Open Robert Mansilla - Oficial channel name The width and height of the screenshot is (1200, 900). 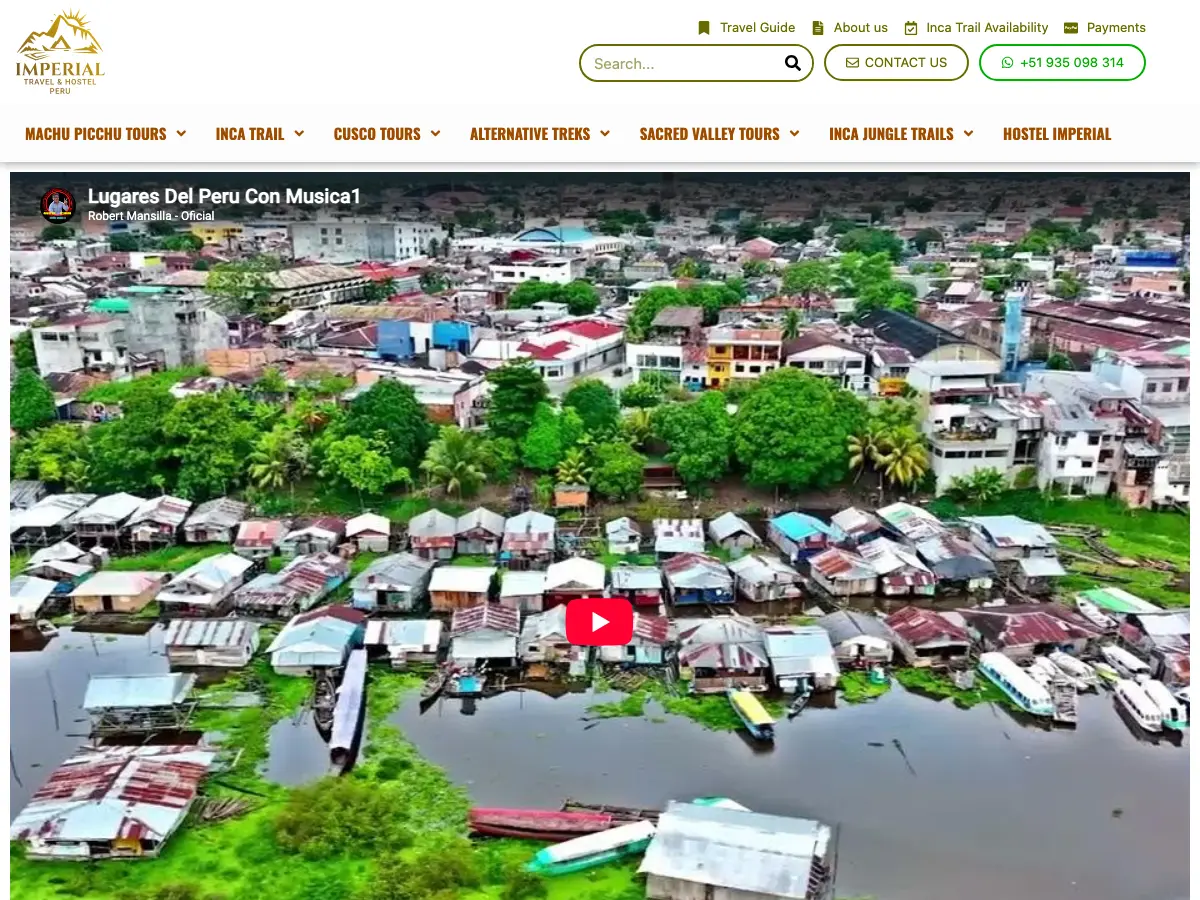click(151, 216)
